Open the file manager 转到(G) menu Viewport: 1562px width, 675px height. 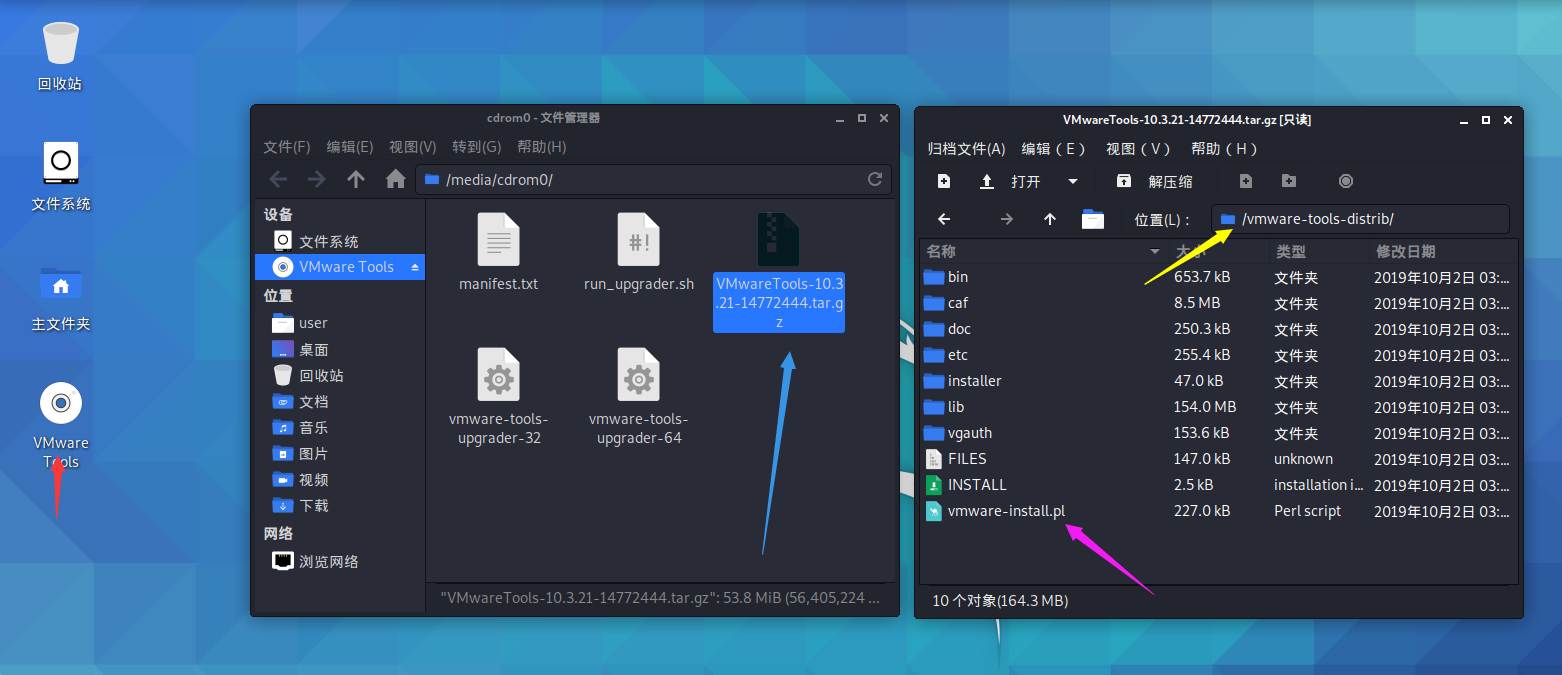477,147
